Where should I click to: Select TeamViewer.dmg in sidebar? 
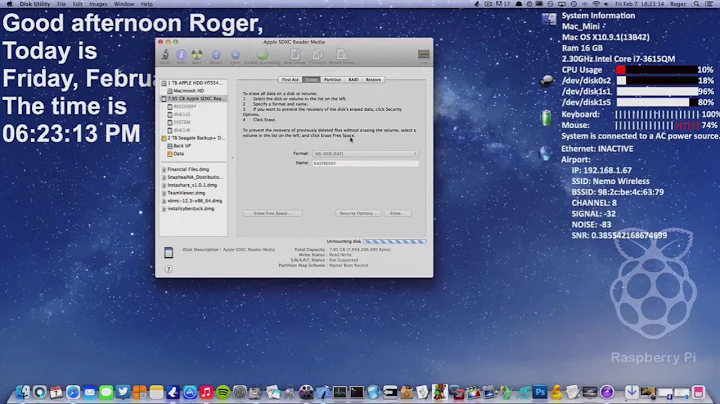(193, 193)
